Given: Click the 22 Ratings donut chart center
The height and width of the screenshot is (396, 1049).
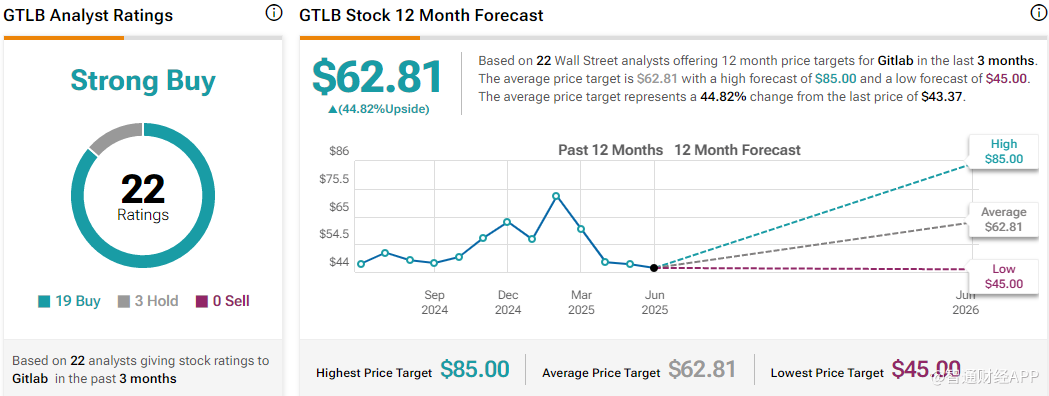Looking at the screenshot, I should pyautogui.click(x=143, y=197).
